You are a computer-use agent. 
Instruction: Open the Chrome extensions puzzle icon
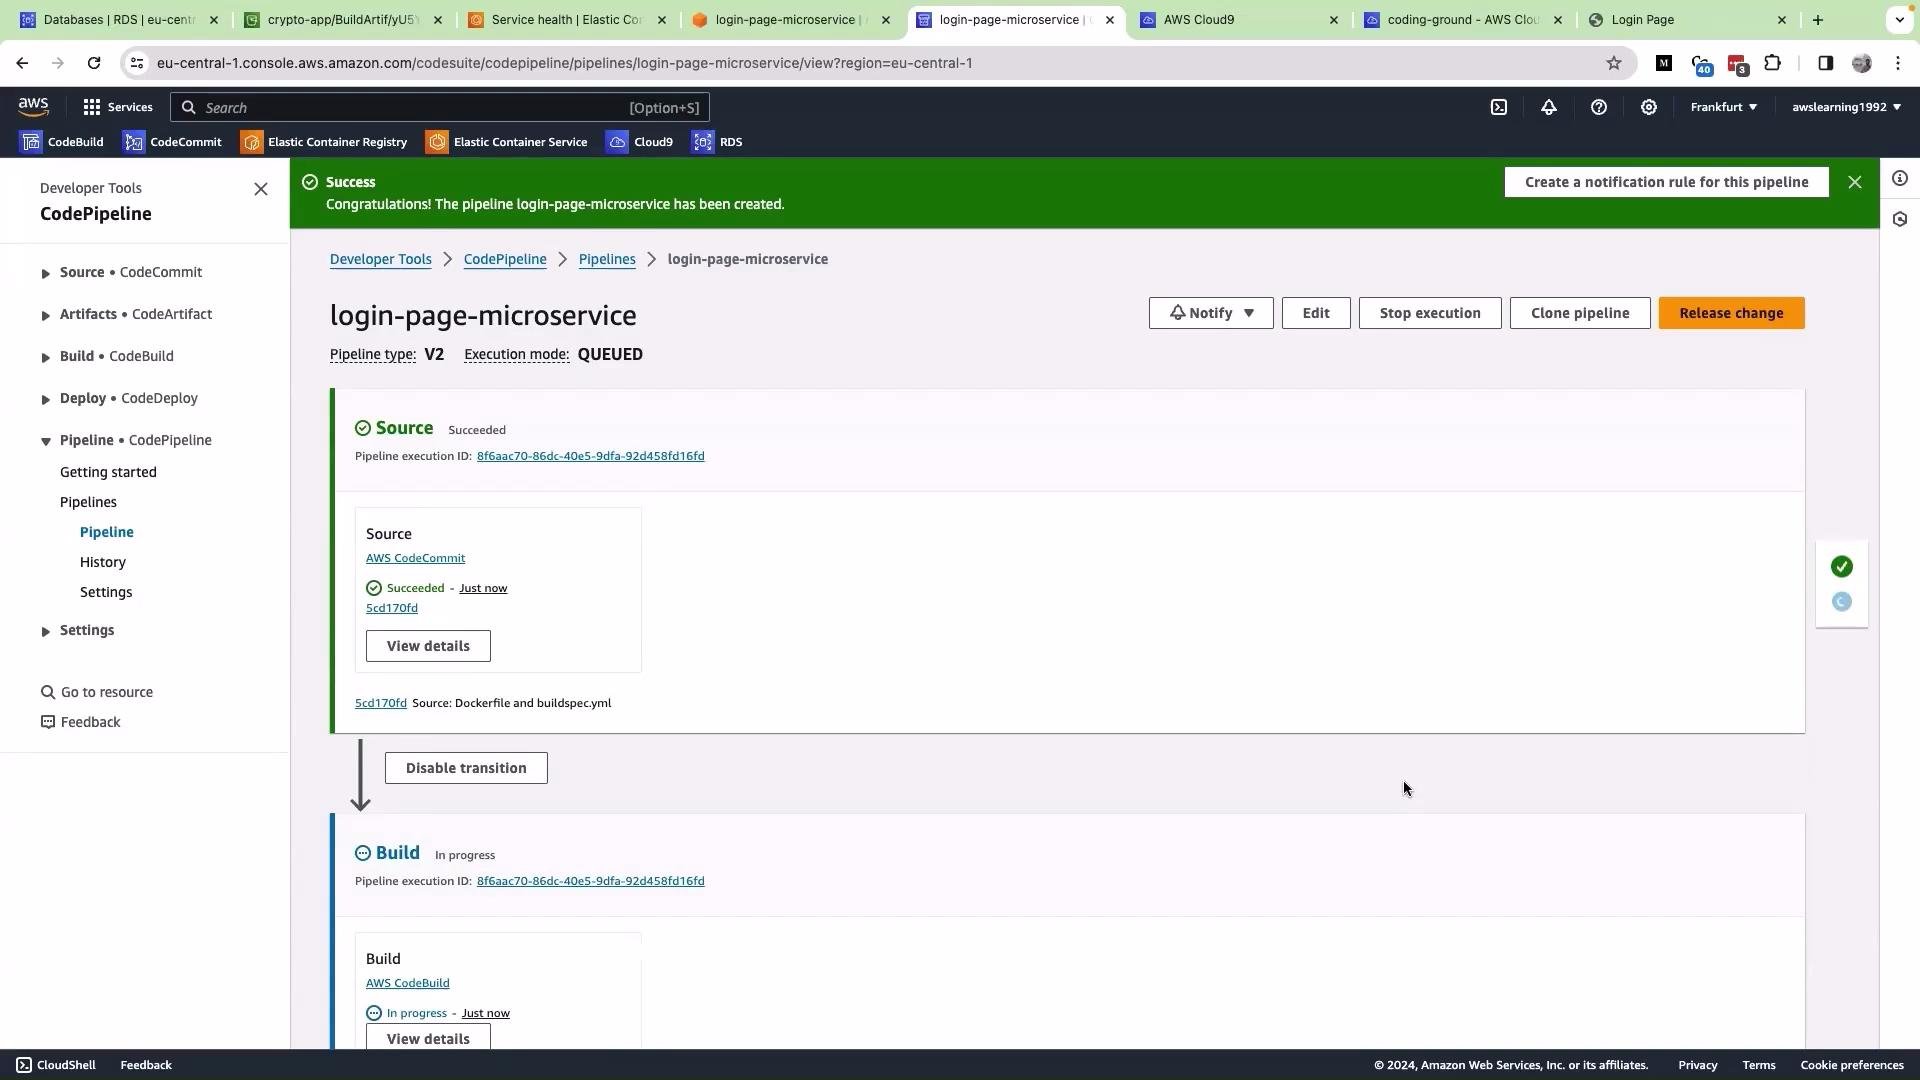(x=1773, y=63)
